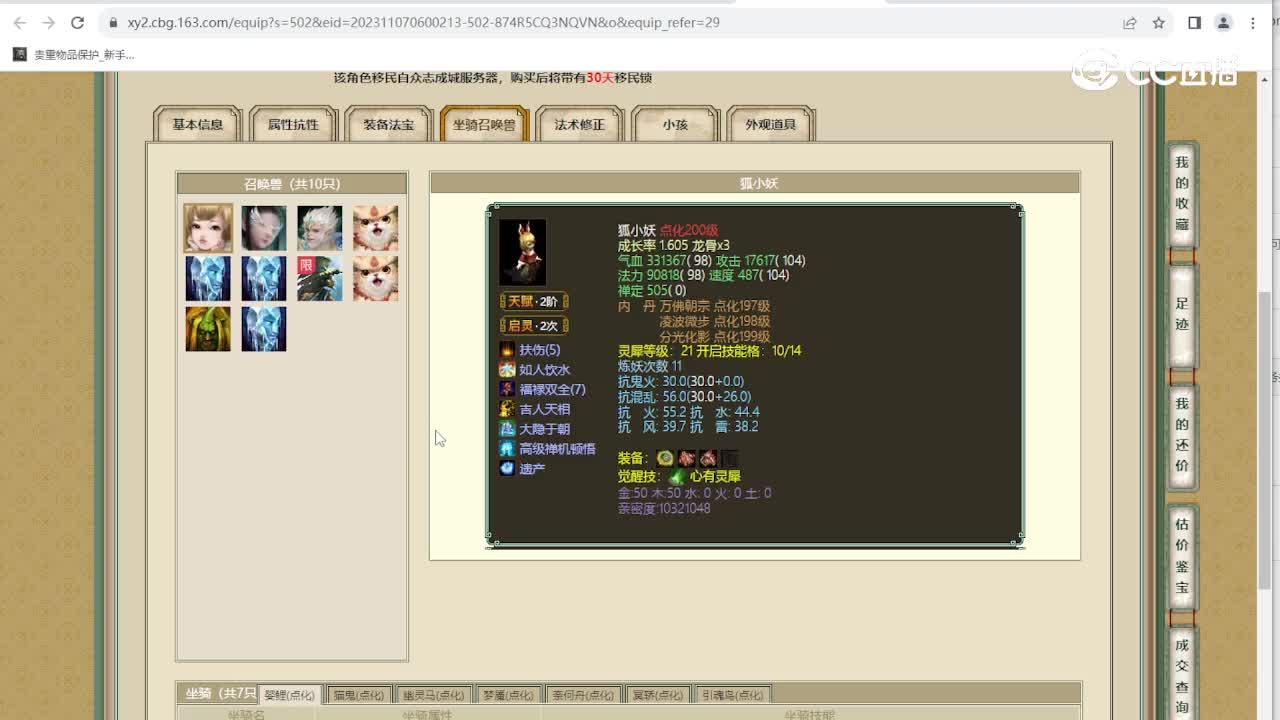Click the 扶伤(5) skill flame icon
Image resolution: width=1280 pixels, height=720 pixels.
(507, 350)
